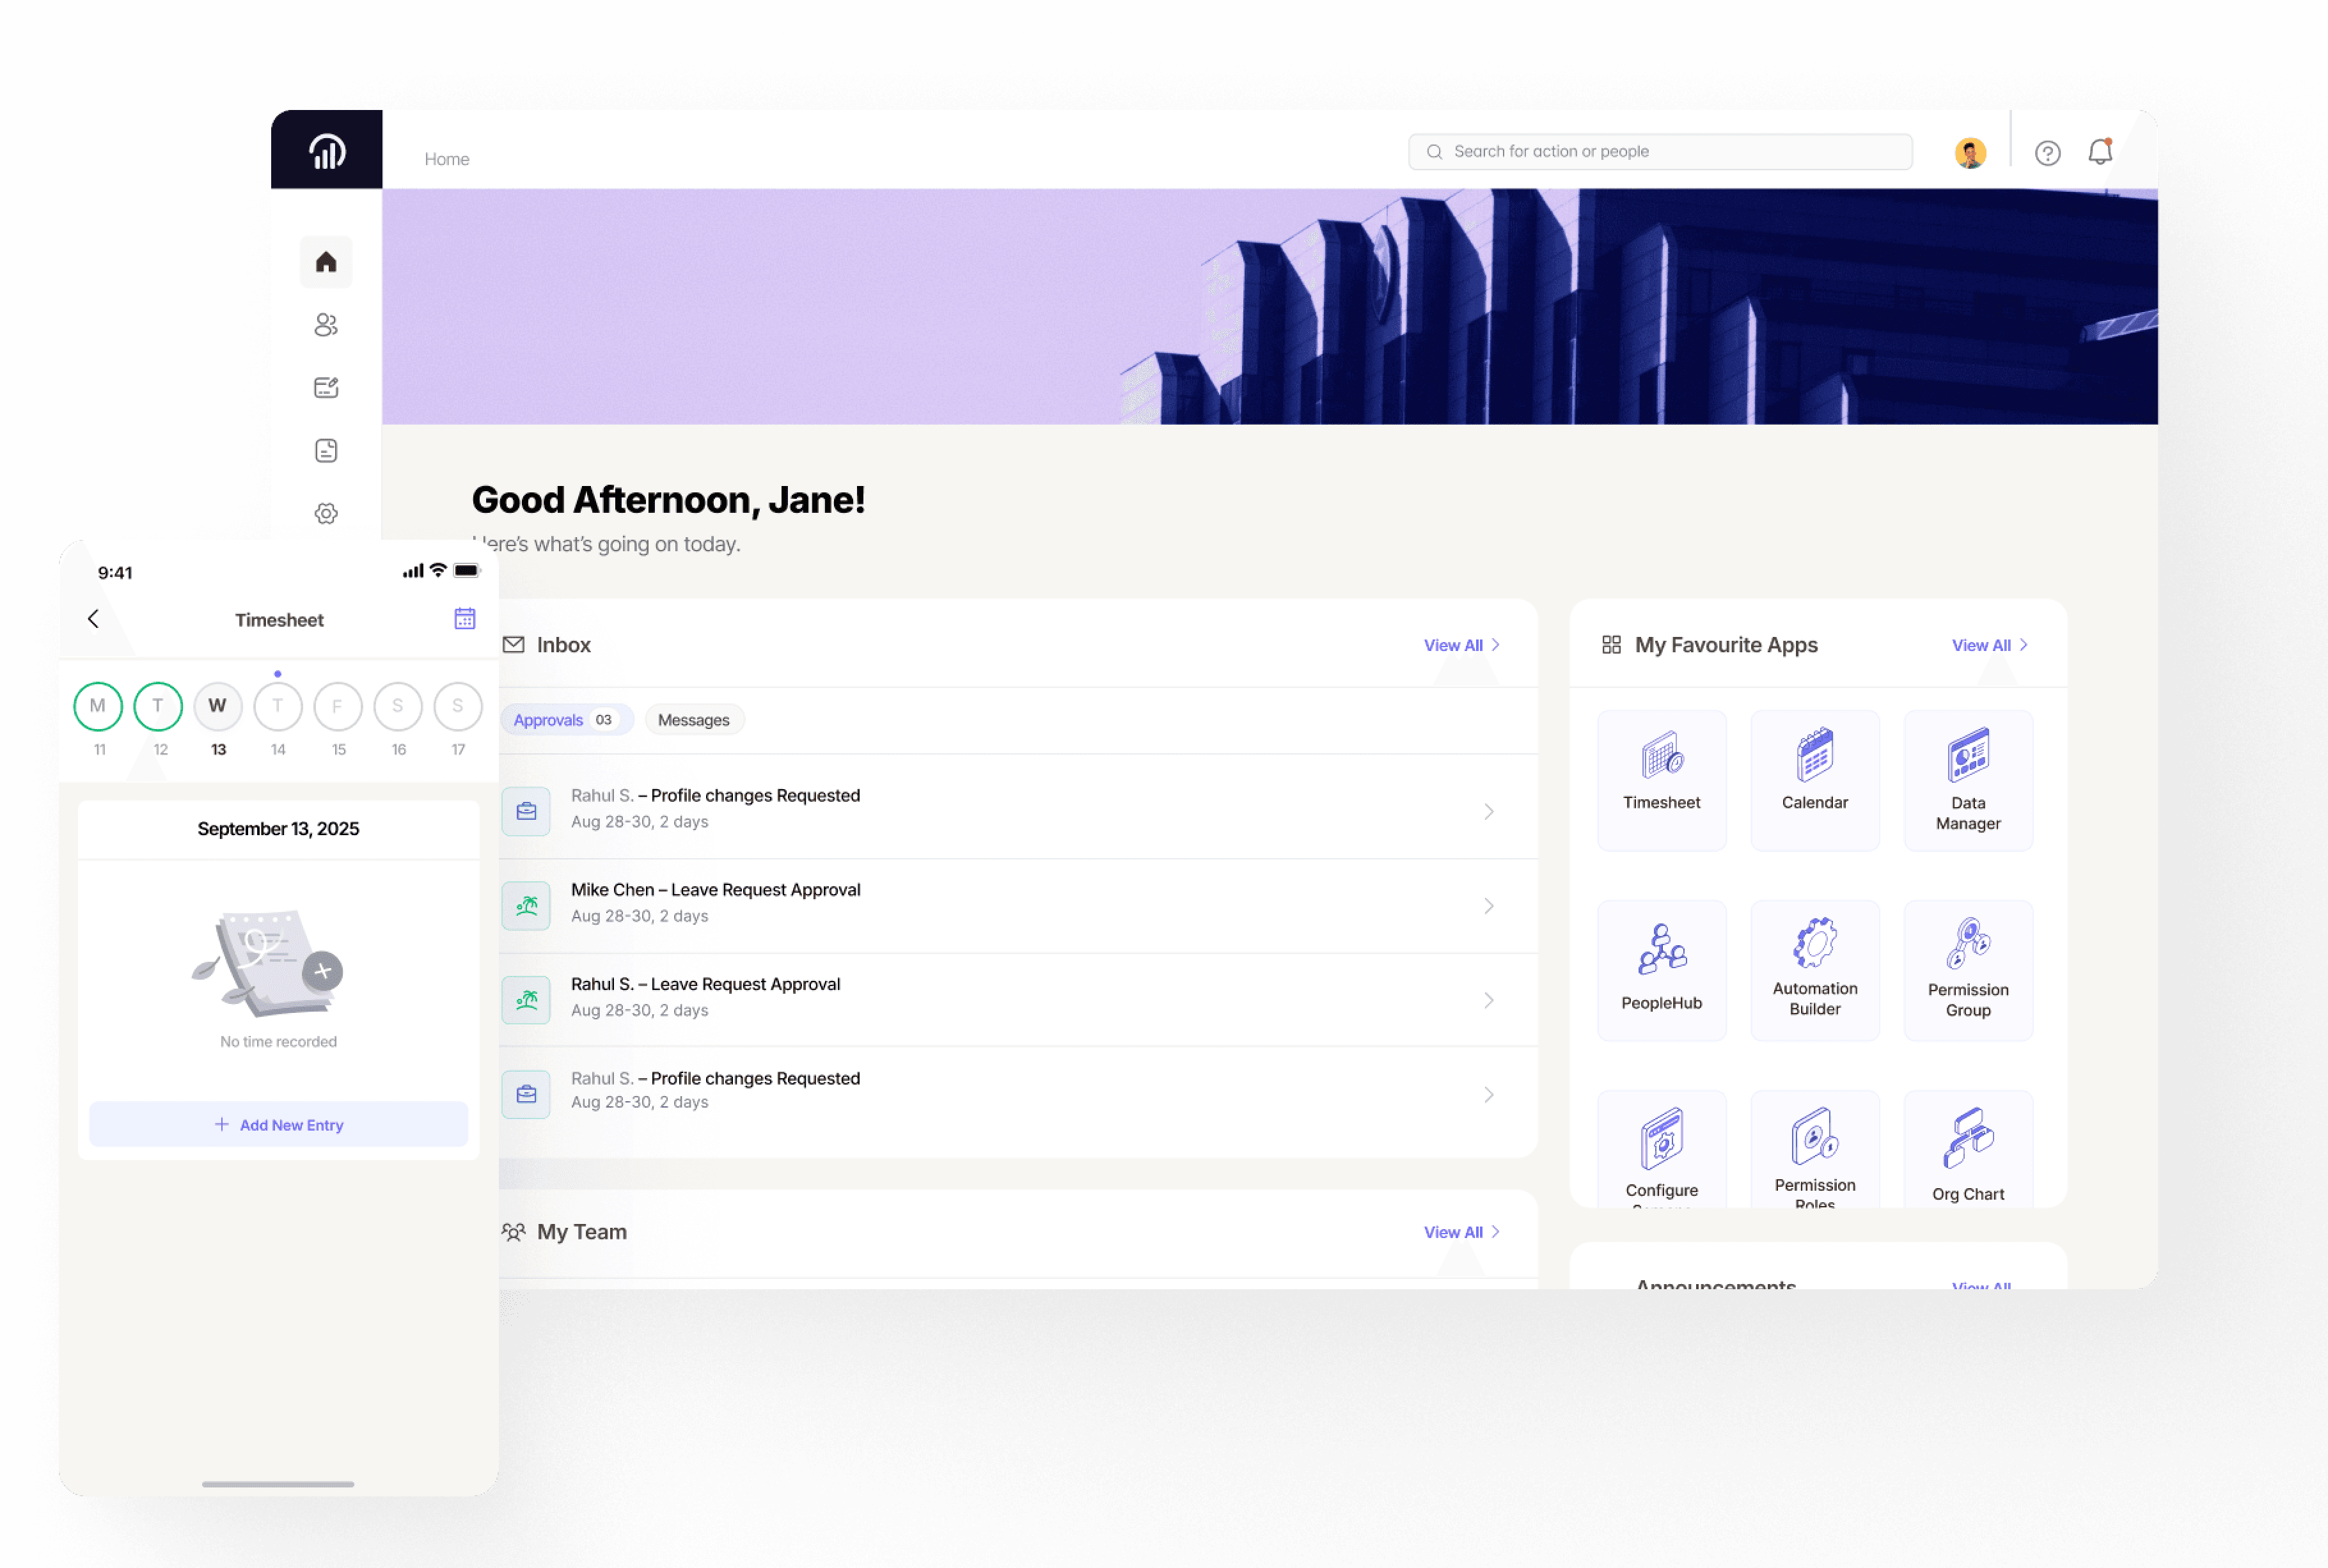Go back using mobile back arrow
Screen dimensions: 2328x1568
(94, 619)
